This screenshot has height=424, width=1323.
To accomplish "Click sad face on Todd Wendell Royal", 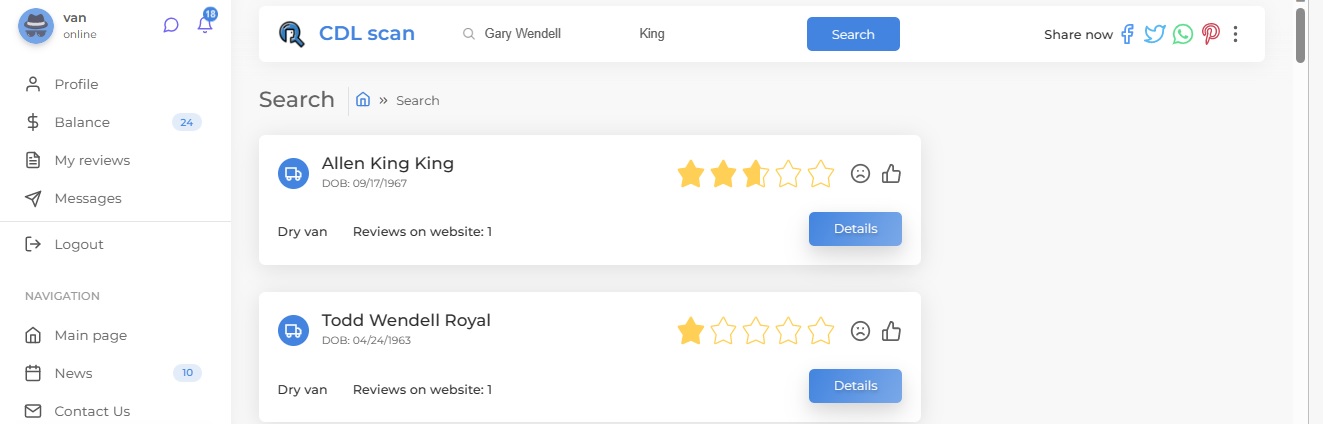I will (860, 331).
